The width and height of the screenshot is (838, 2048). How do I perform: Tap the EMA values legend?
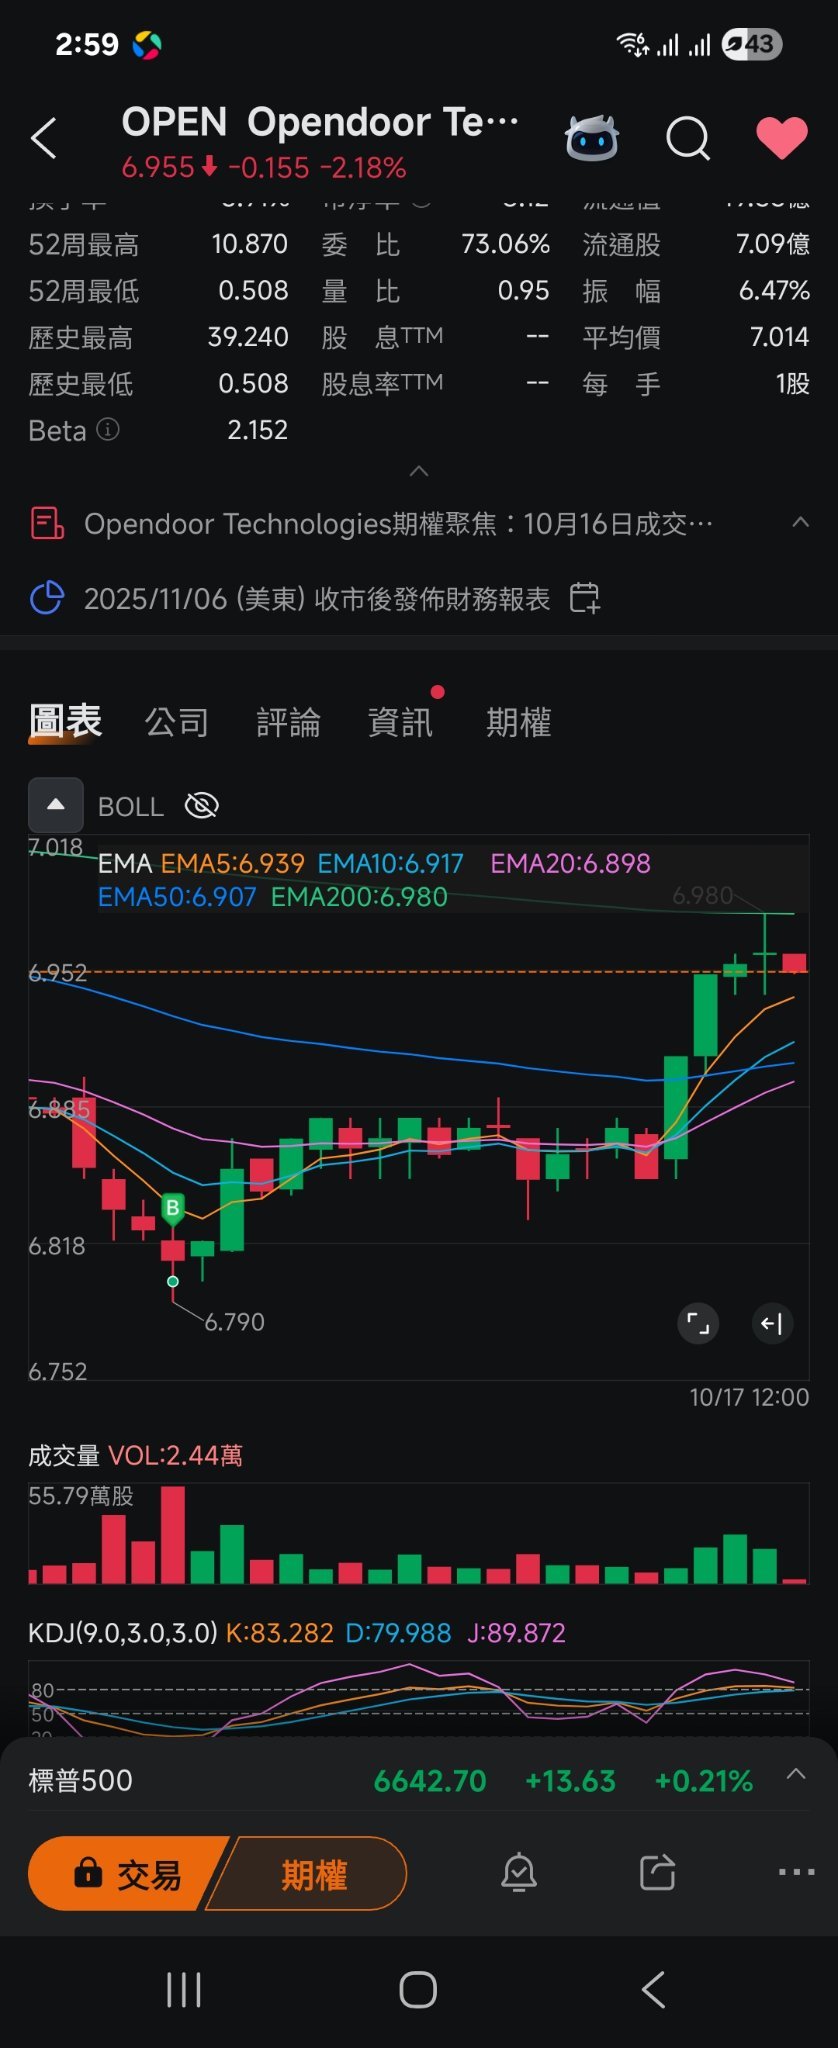pos(374,879)
